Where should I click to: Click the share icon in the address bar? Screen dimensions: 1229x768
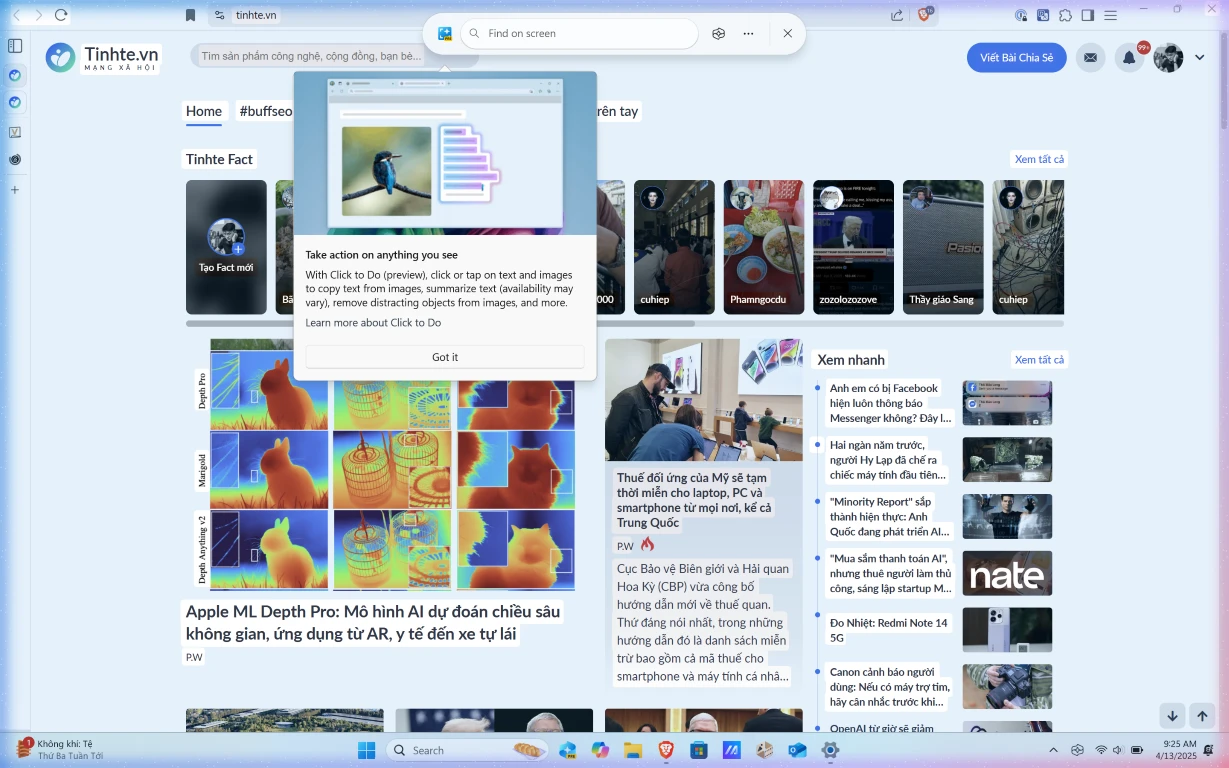[897, 15]
